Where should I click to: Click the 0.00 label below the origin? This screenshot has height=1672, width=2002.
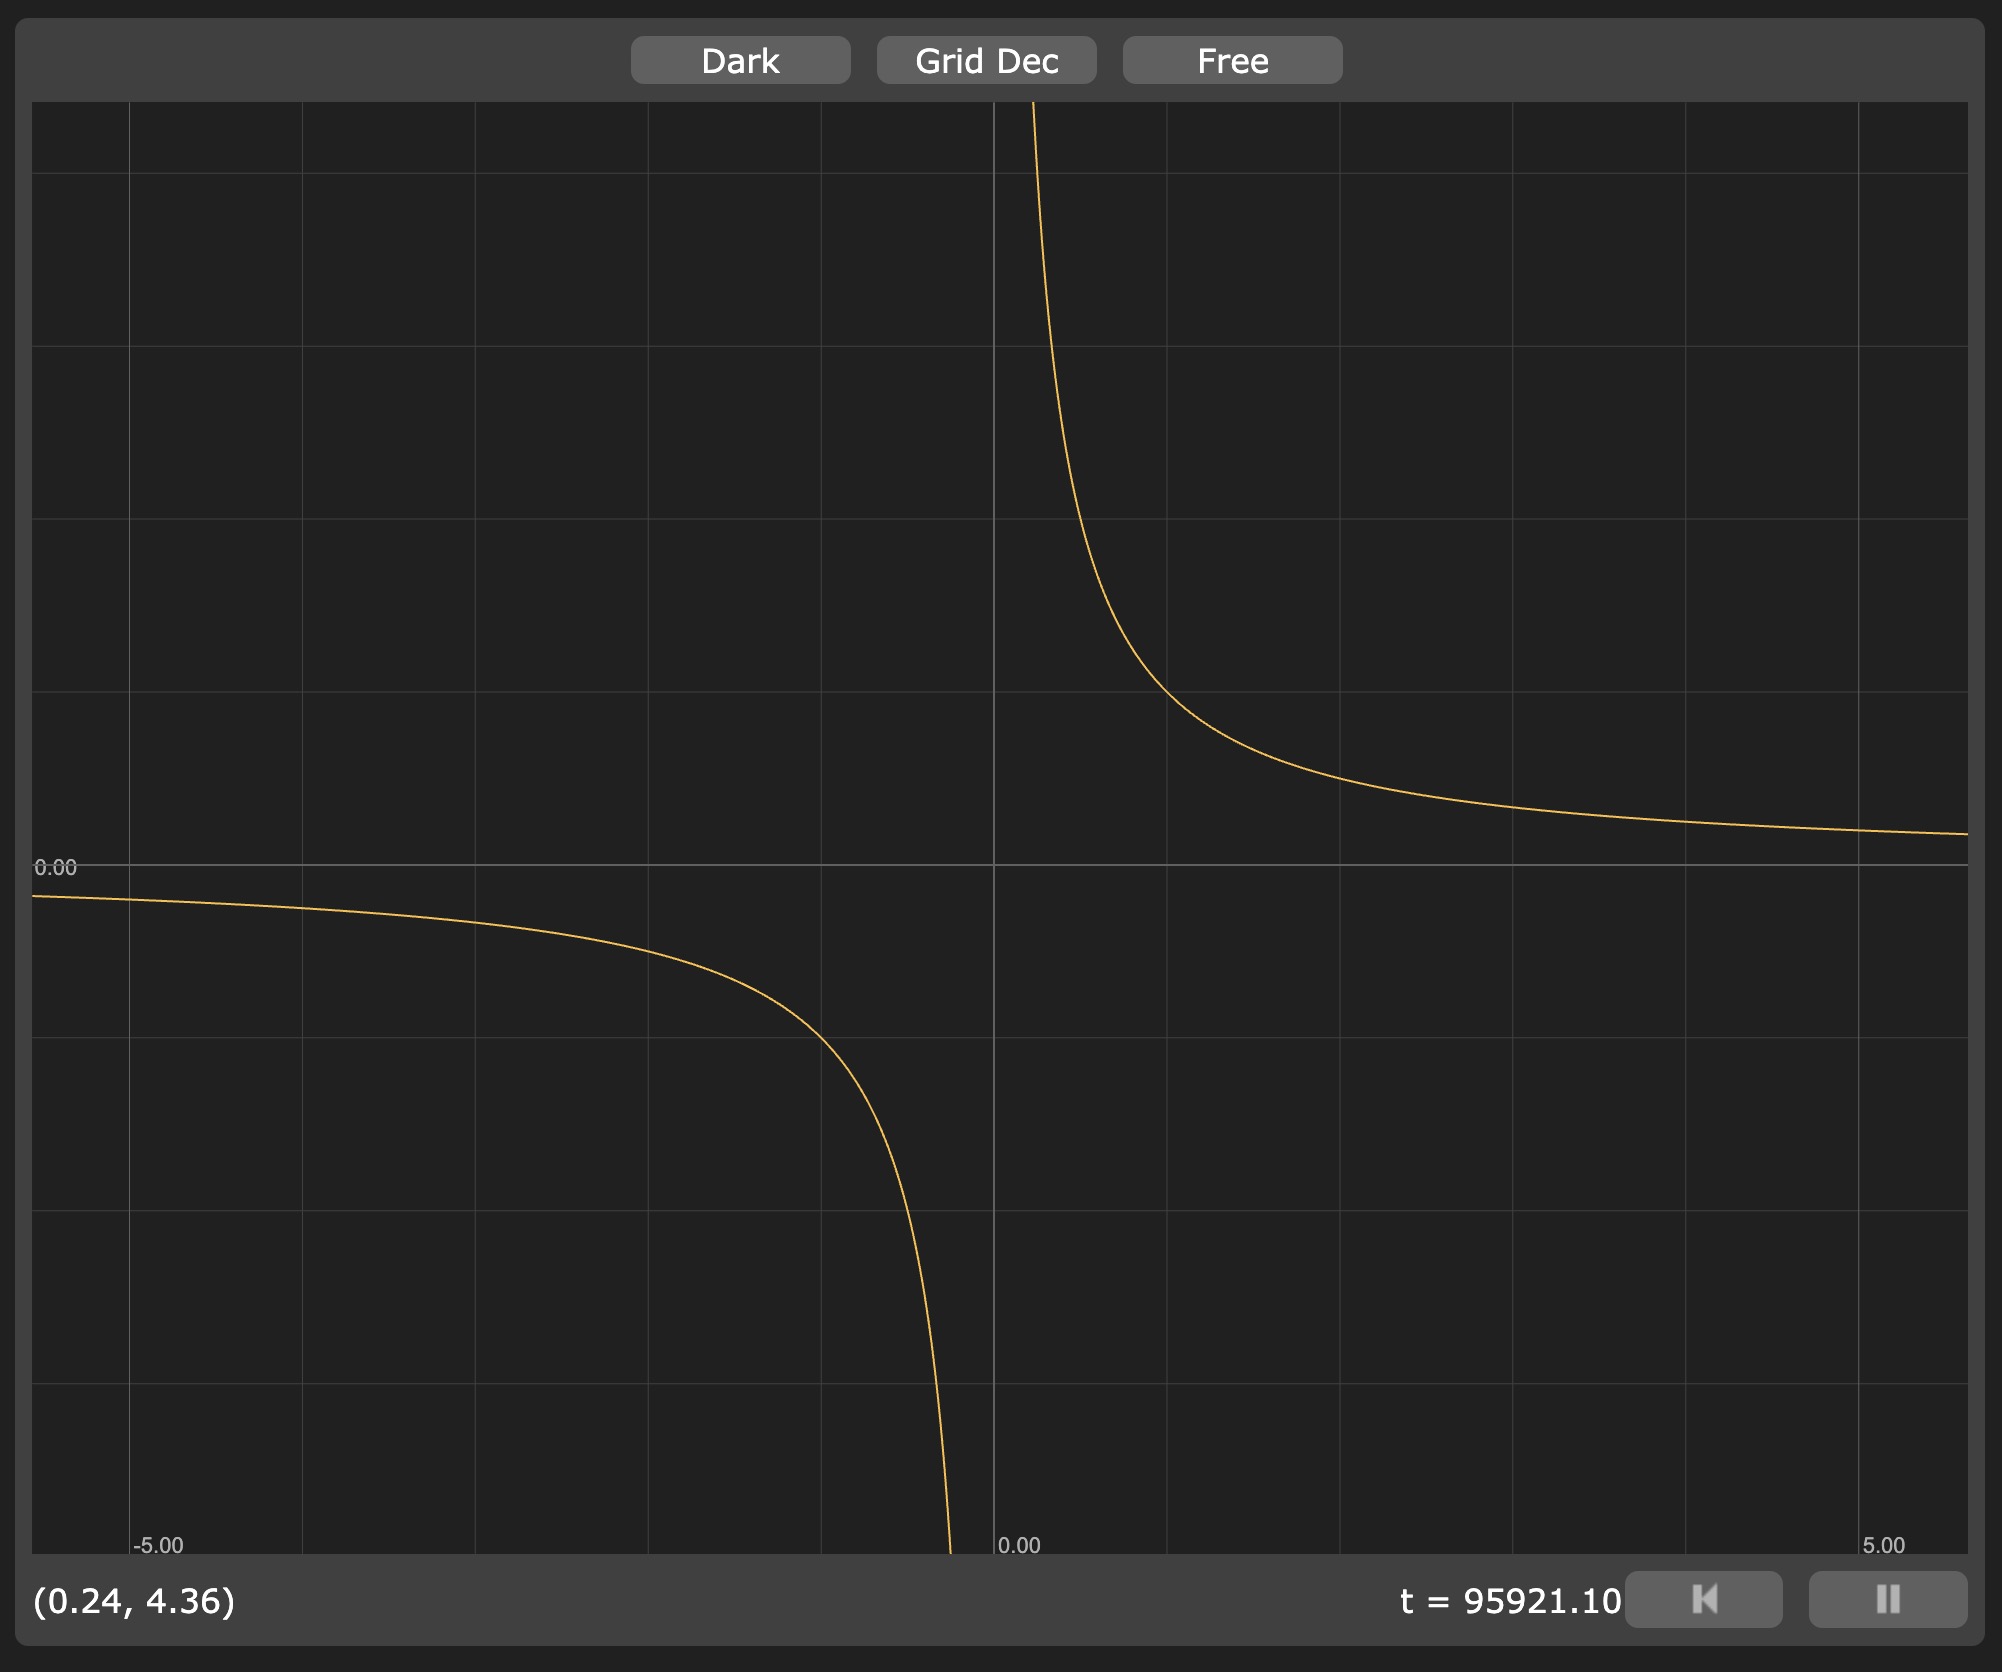(1019, 1545)
